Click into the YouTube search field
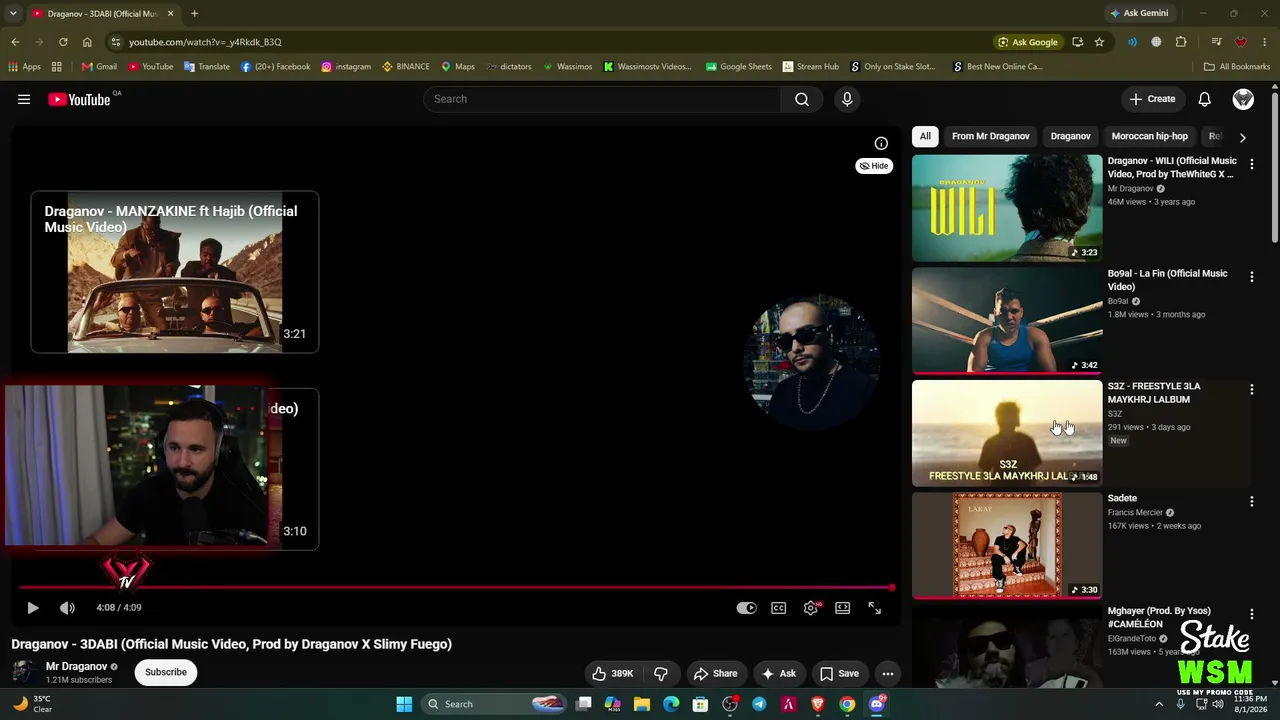This screenshot has width=1280, height=720. tap(603, 99)
